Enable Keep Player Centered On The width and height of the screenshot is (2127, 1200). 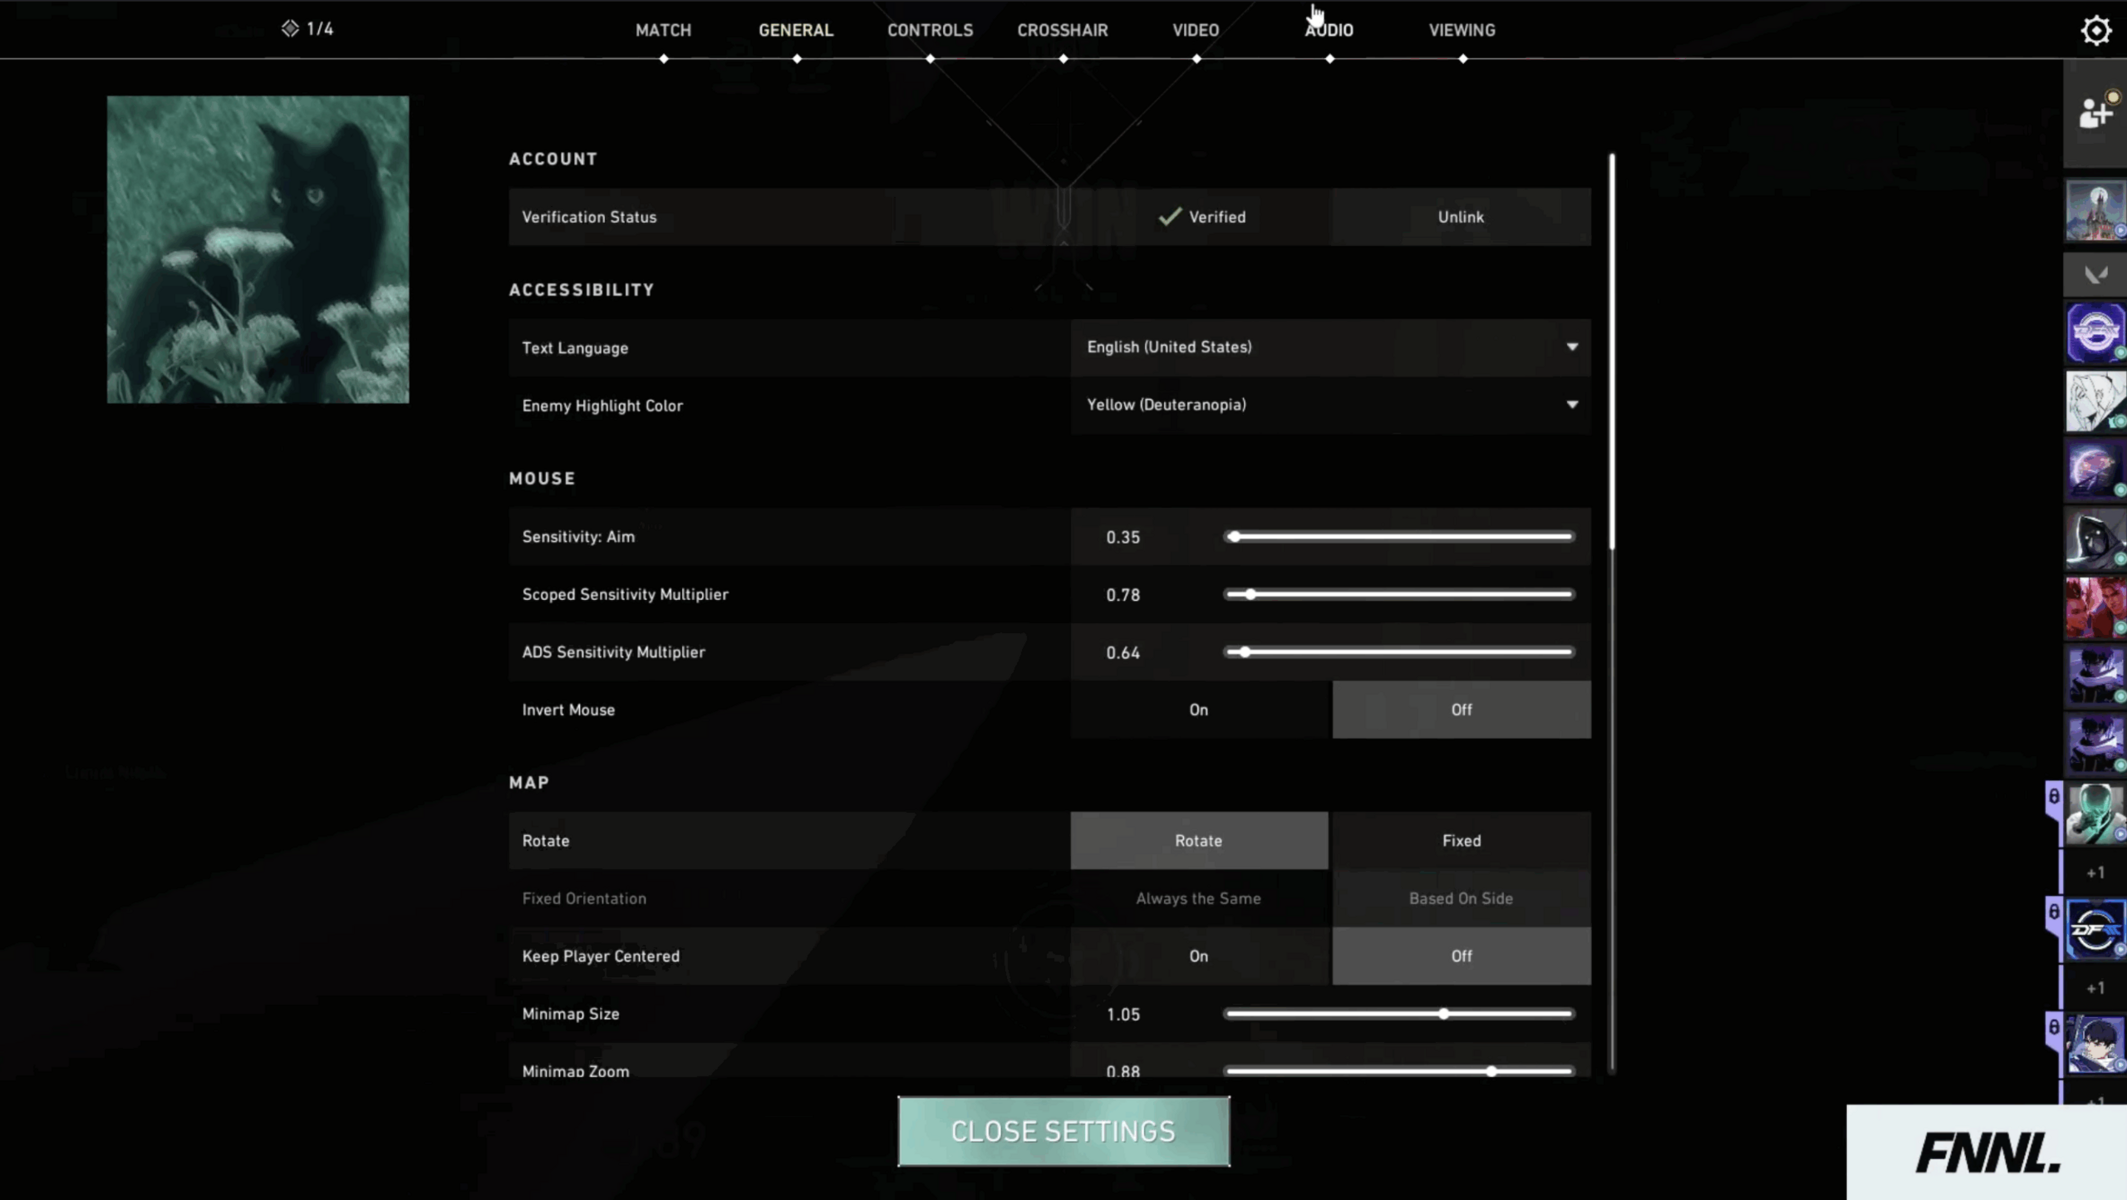point(1198,956)
